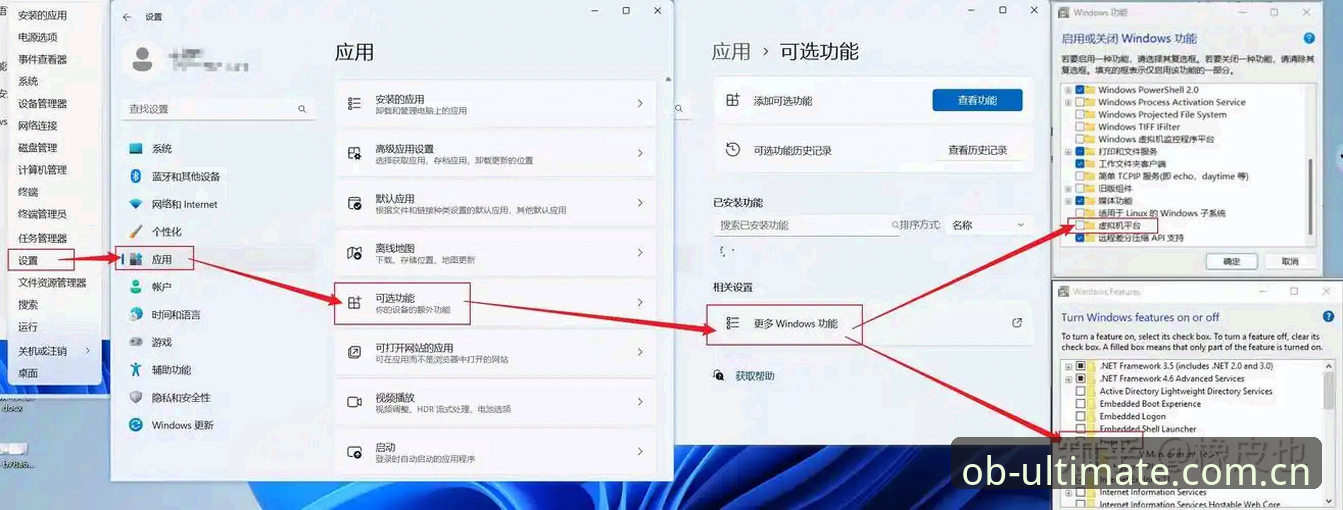Expand the 打印和文件服务 tree node
This screenshot has height=510, width=1343.
tap(1068, 151)
